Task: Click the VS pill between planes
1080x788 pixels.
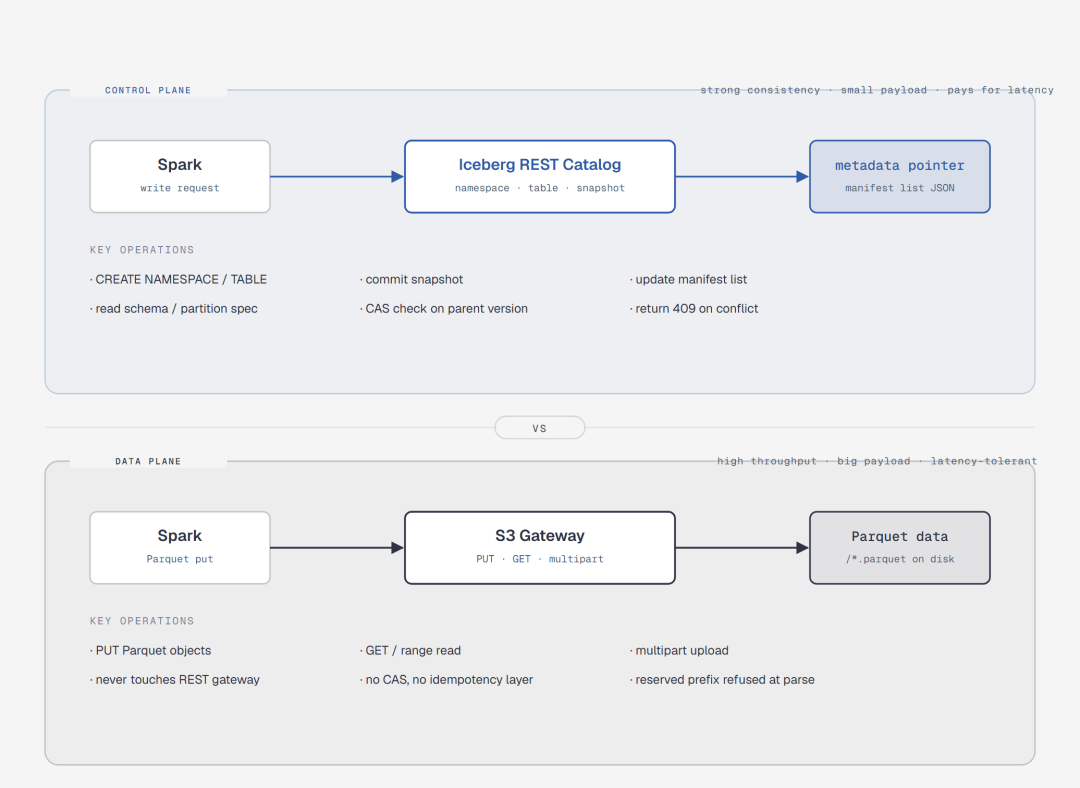Action: click(x=539, y=428)
